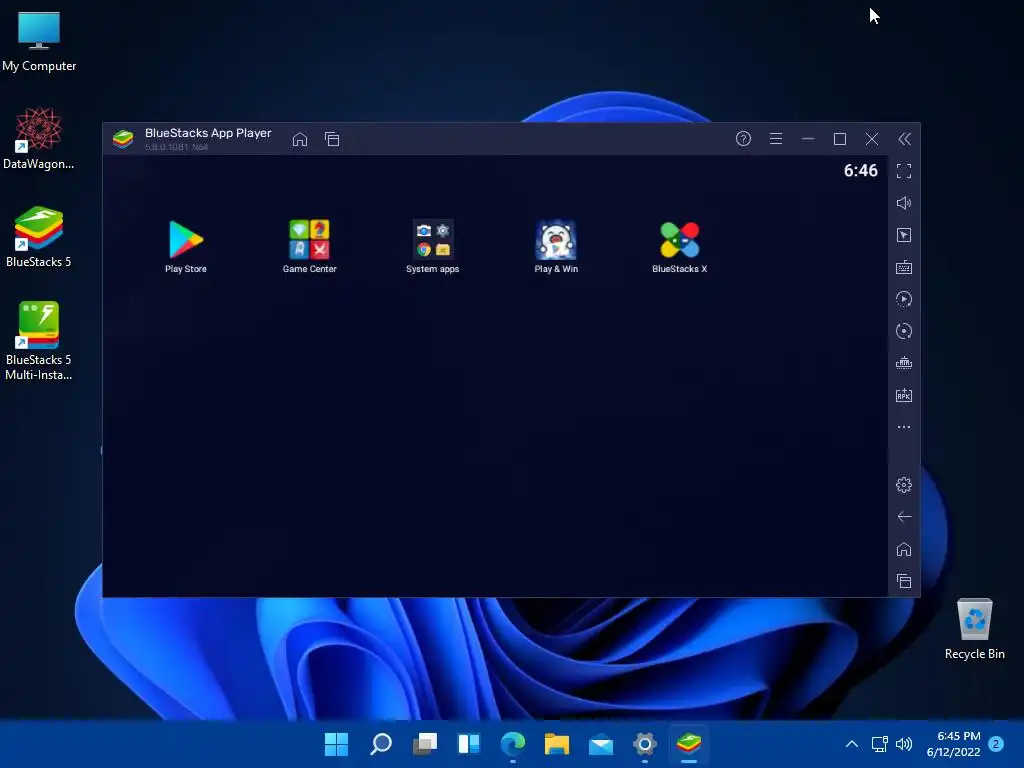Minimize the BlueStacks window

click(x=808, y=138)
